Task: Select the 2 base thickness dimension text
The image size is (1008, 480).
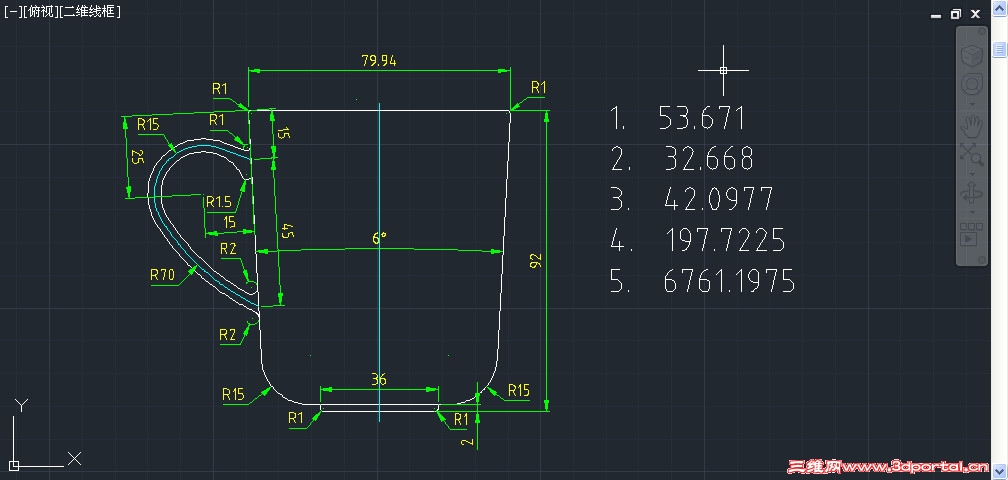Action: [468, 441]
